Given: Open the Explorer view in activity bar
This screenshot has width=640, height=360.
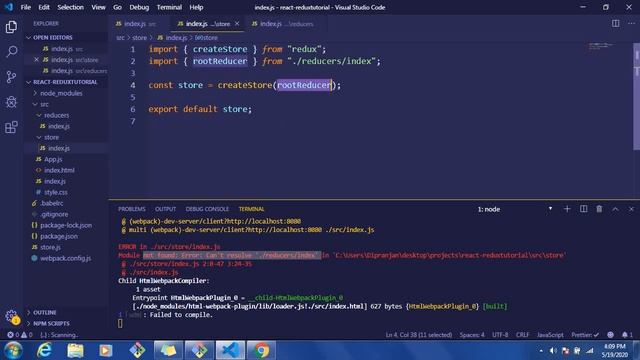Looking at the screenshot, I should tap(11, 27).
